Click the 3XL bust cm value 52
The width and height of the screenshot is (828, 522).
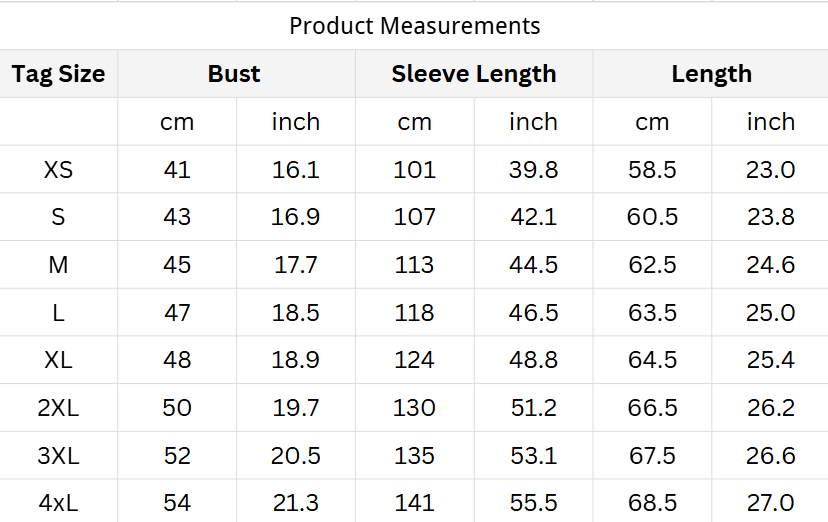point(177,456)
